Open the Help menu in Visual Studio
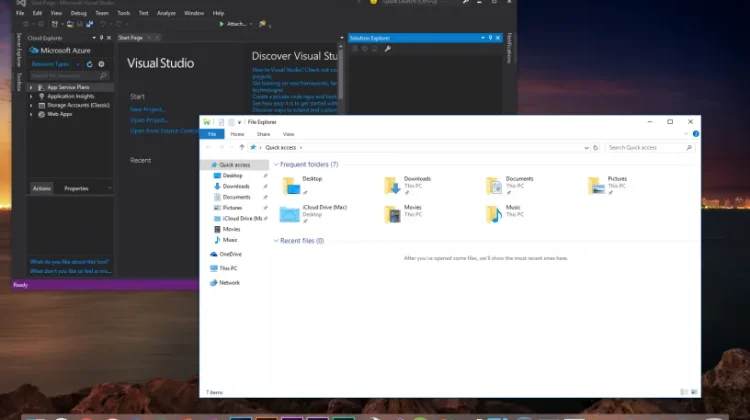The height and width of the screenshot is (420, 750). (218, 13)
